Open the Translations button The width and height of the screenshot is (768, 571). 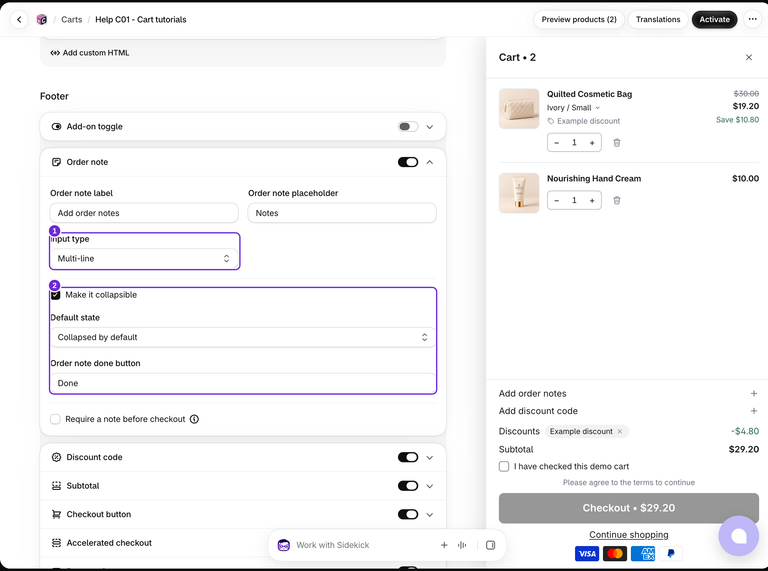click(658, 20)
